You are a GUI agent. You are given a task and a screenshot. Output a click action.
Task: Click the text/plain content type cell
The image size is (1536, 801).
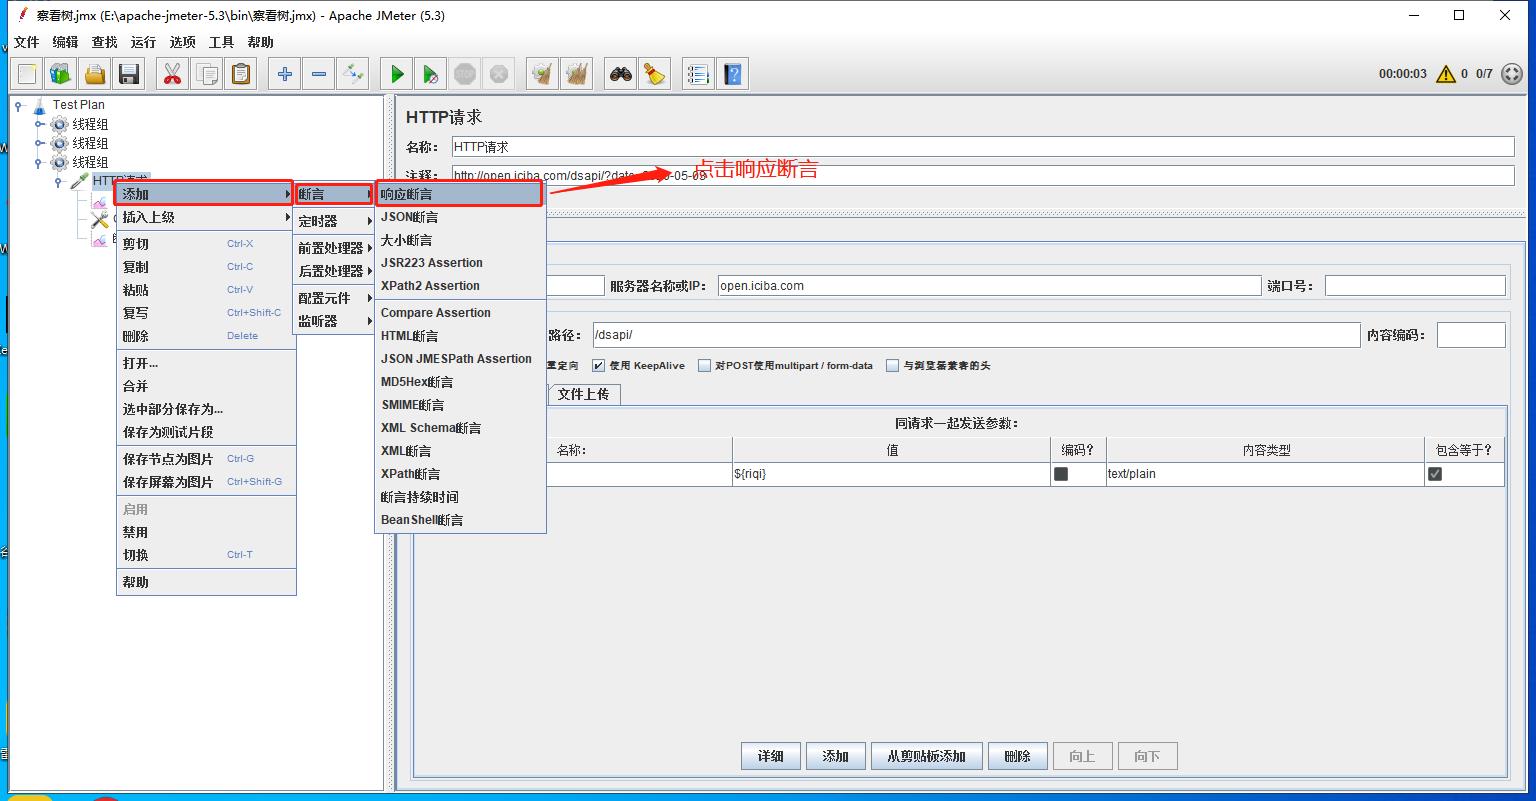pyautogui.click(x=1265, y=474)
